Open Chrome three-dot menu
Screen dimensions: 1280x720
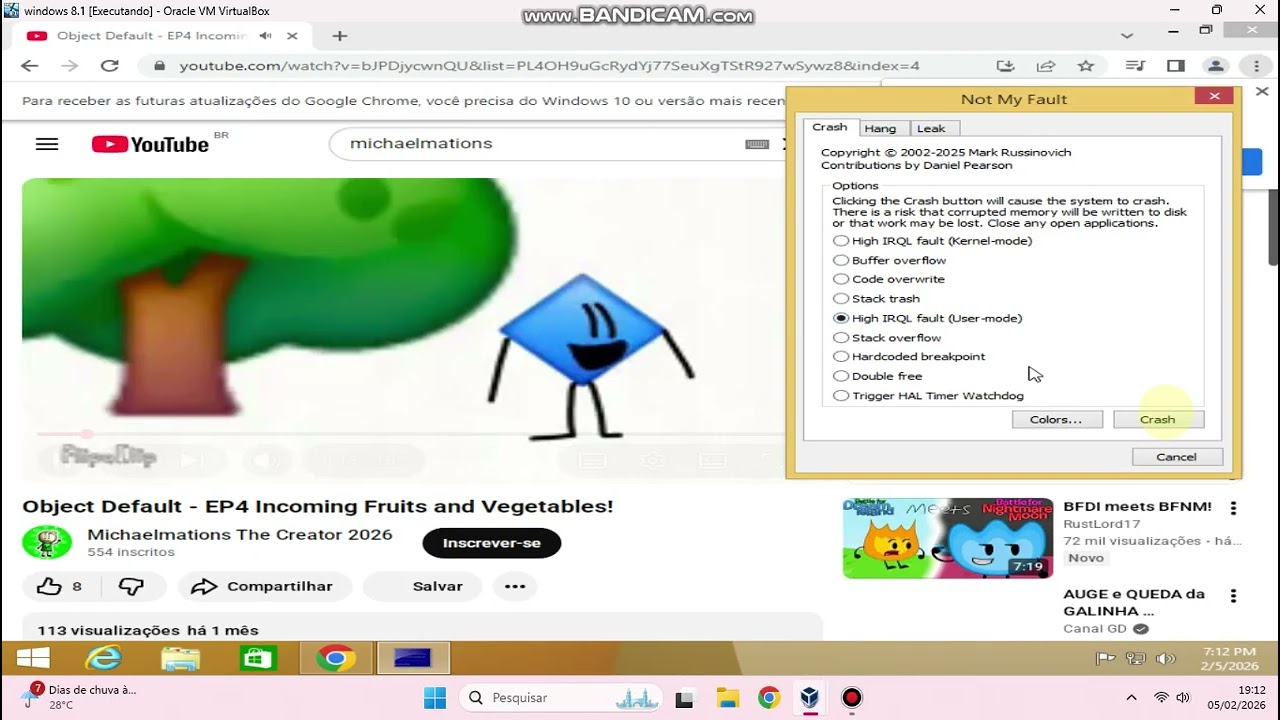pyautogui.click(x=1256, y=66)
